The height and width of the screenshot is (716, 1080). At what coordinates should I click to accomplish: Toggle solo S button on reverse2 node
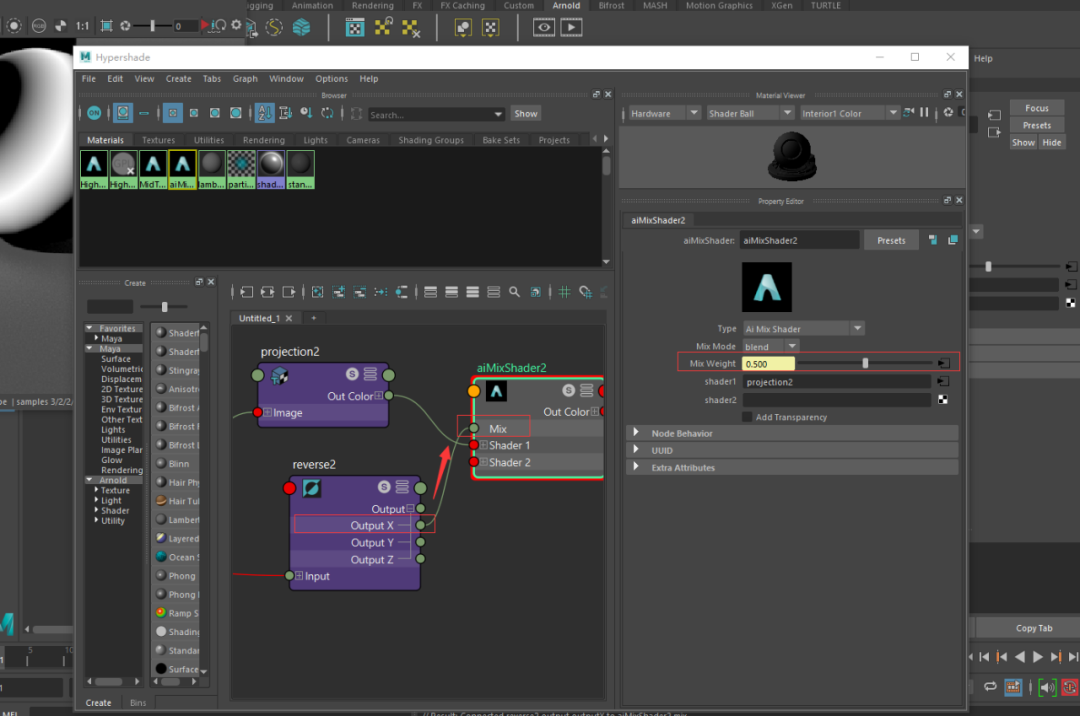384,487
